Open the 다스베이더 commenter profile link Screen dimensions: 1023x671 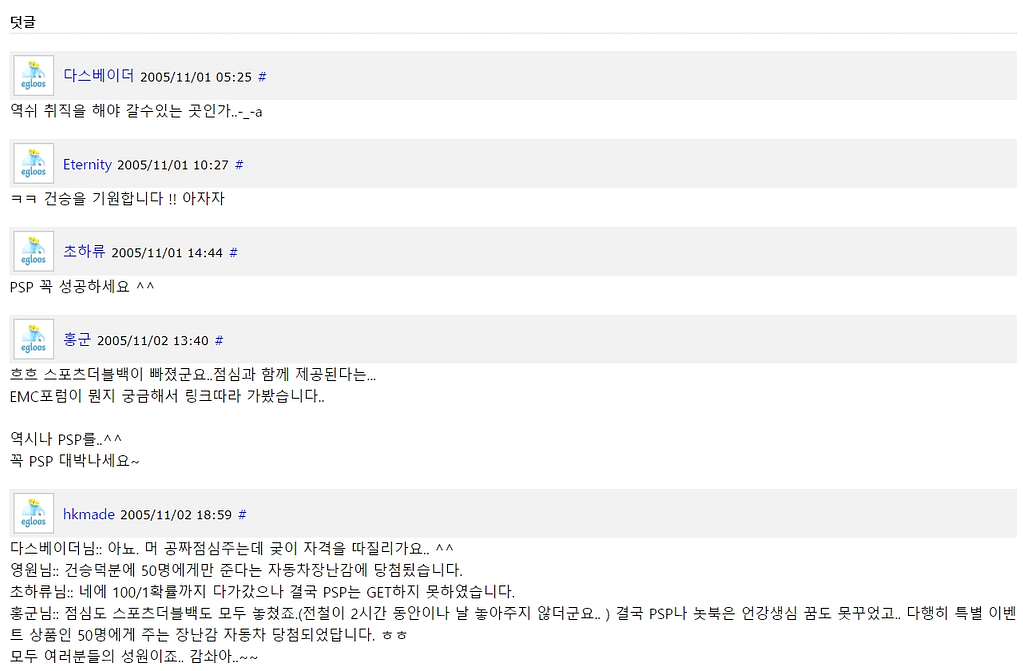[x=99, y=76]
